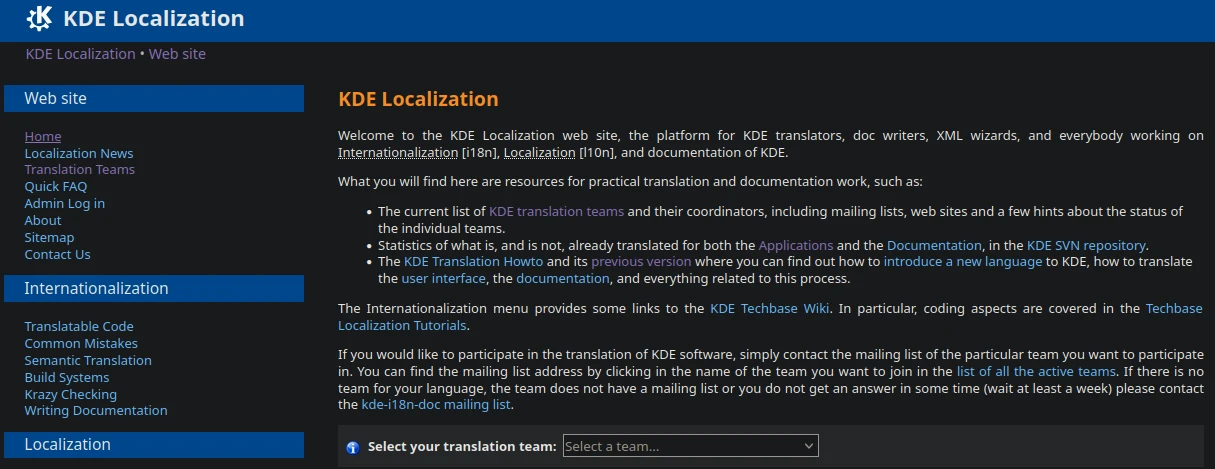Click the Internationalization sidebar section header
The image size is (1215, 469).
pyautogui.click(x=154, y=288)
